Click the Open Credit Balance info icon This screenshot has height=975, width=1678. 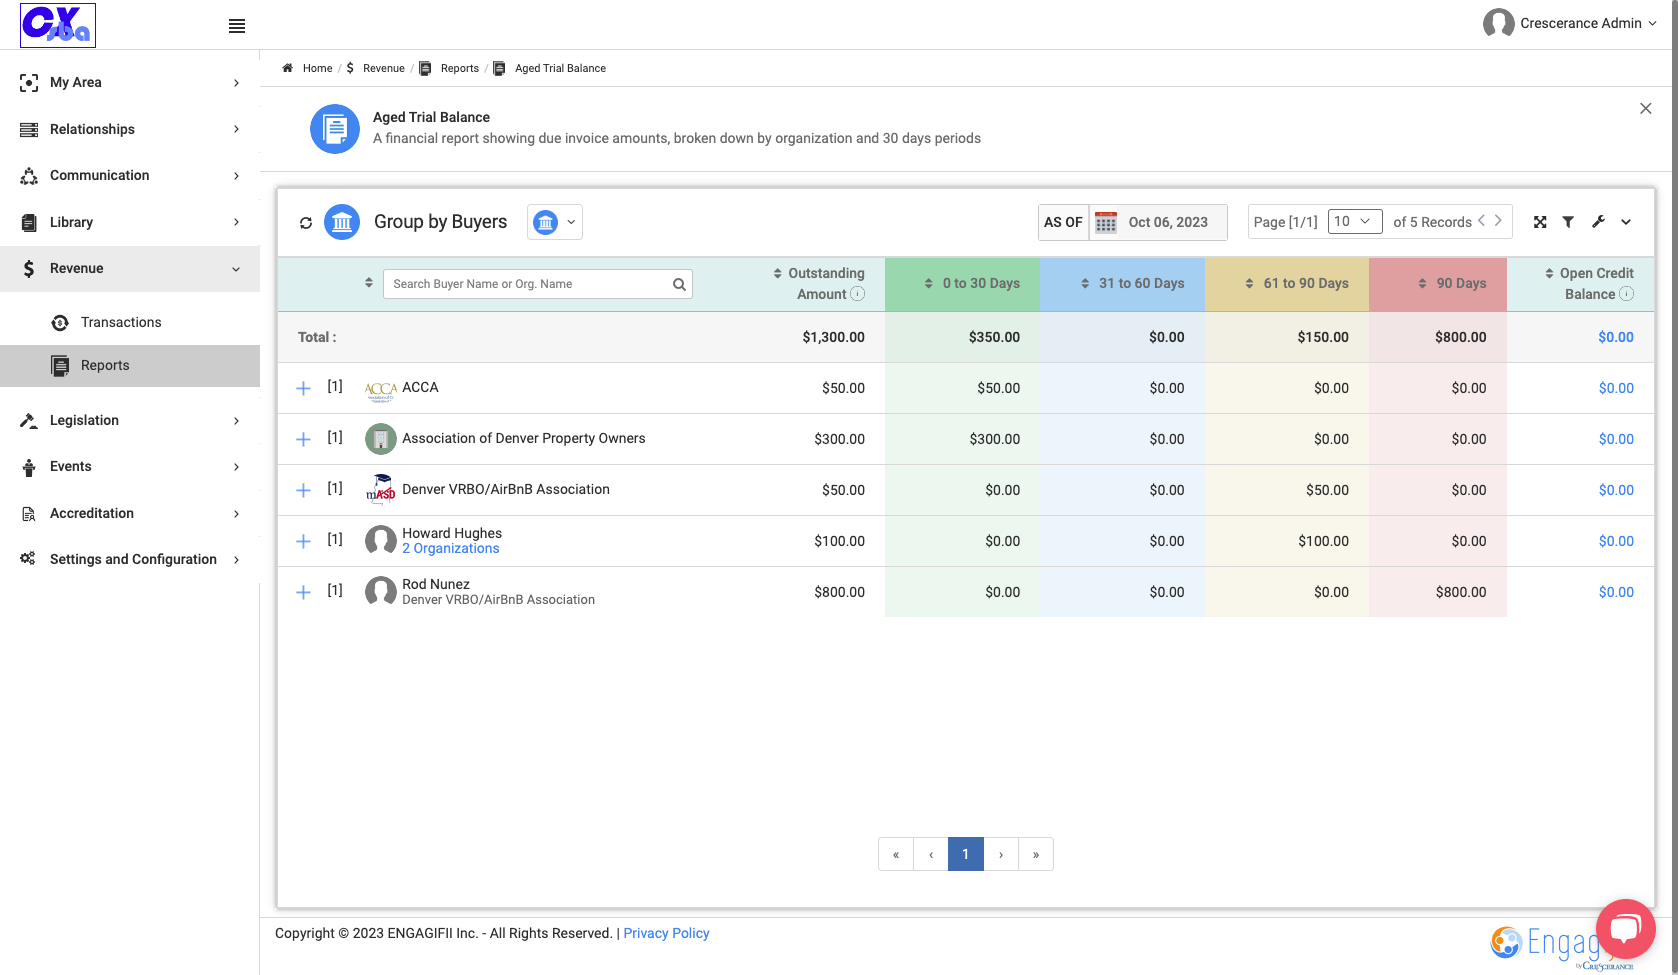(x=1626, y=294)
